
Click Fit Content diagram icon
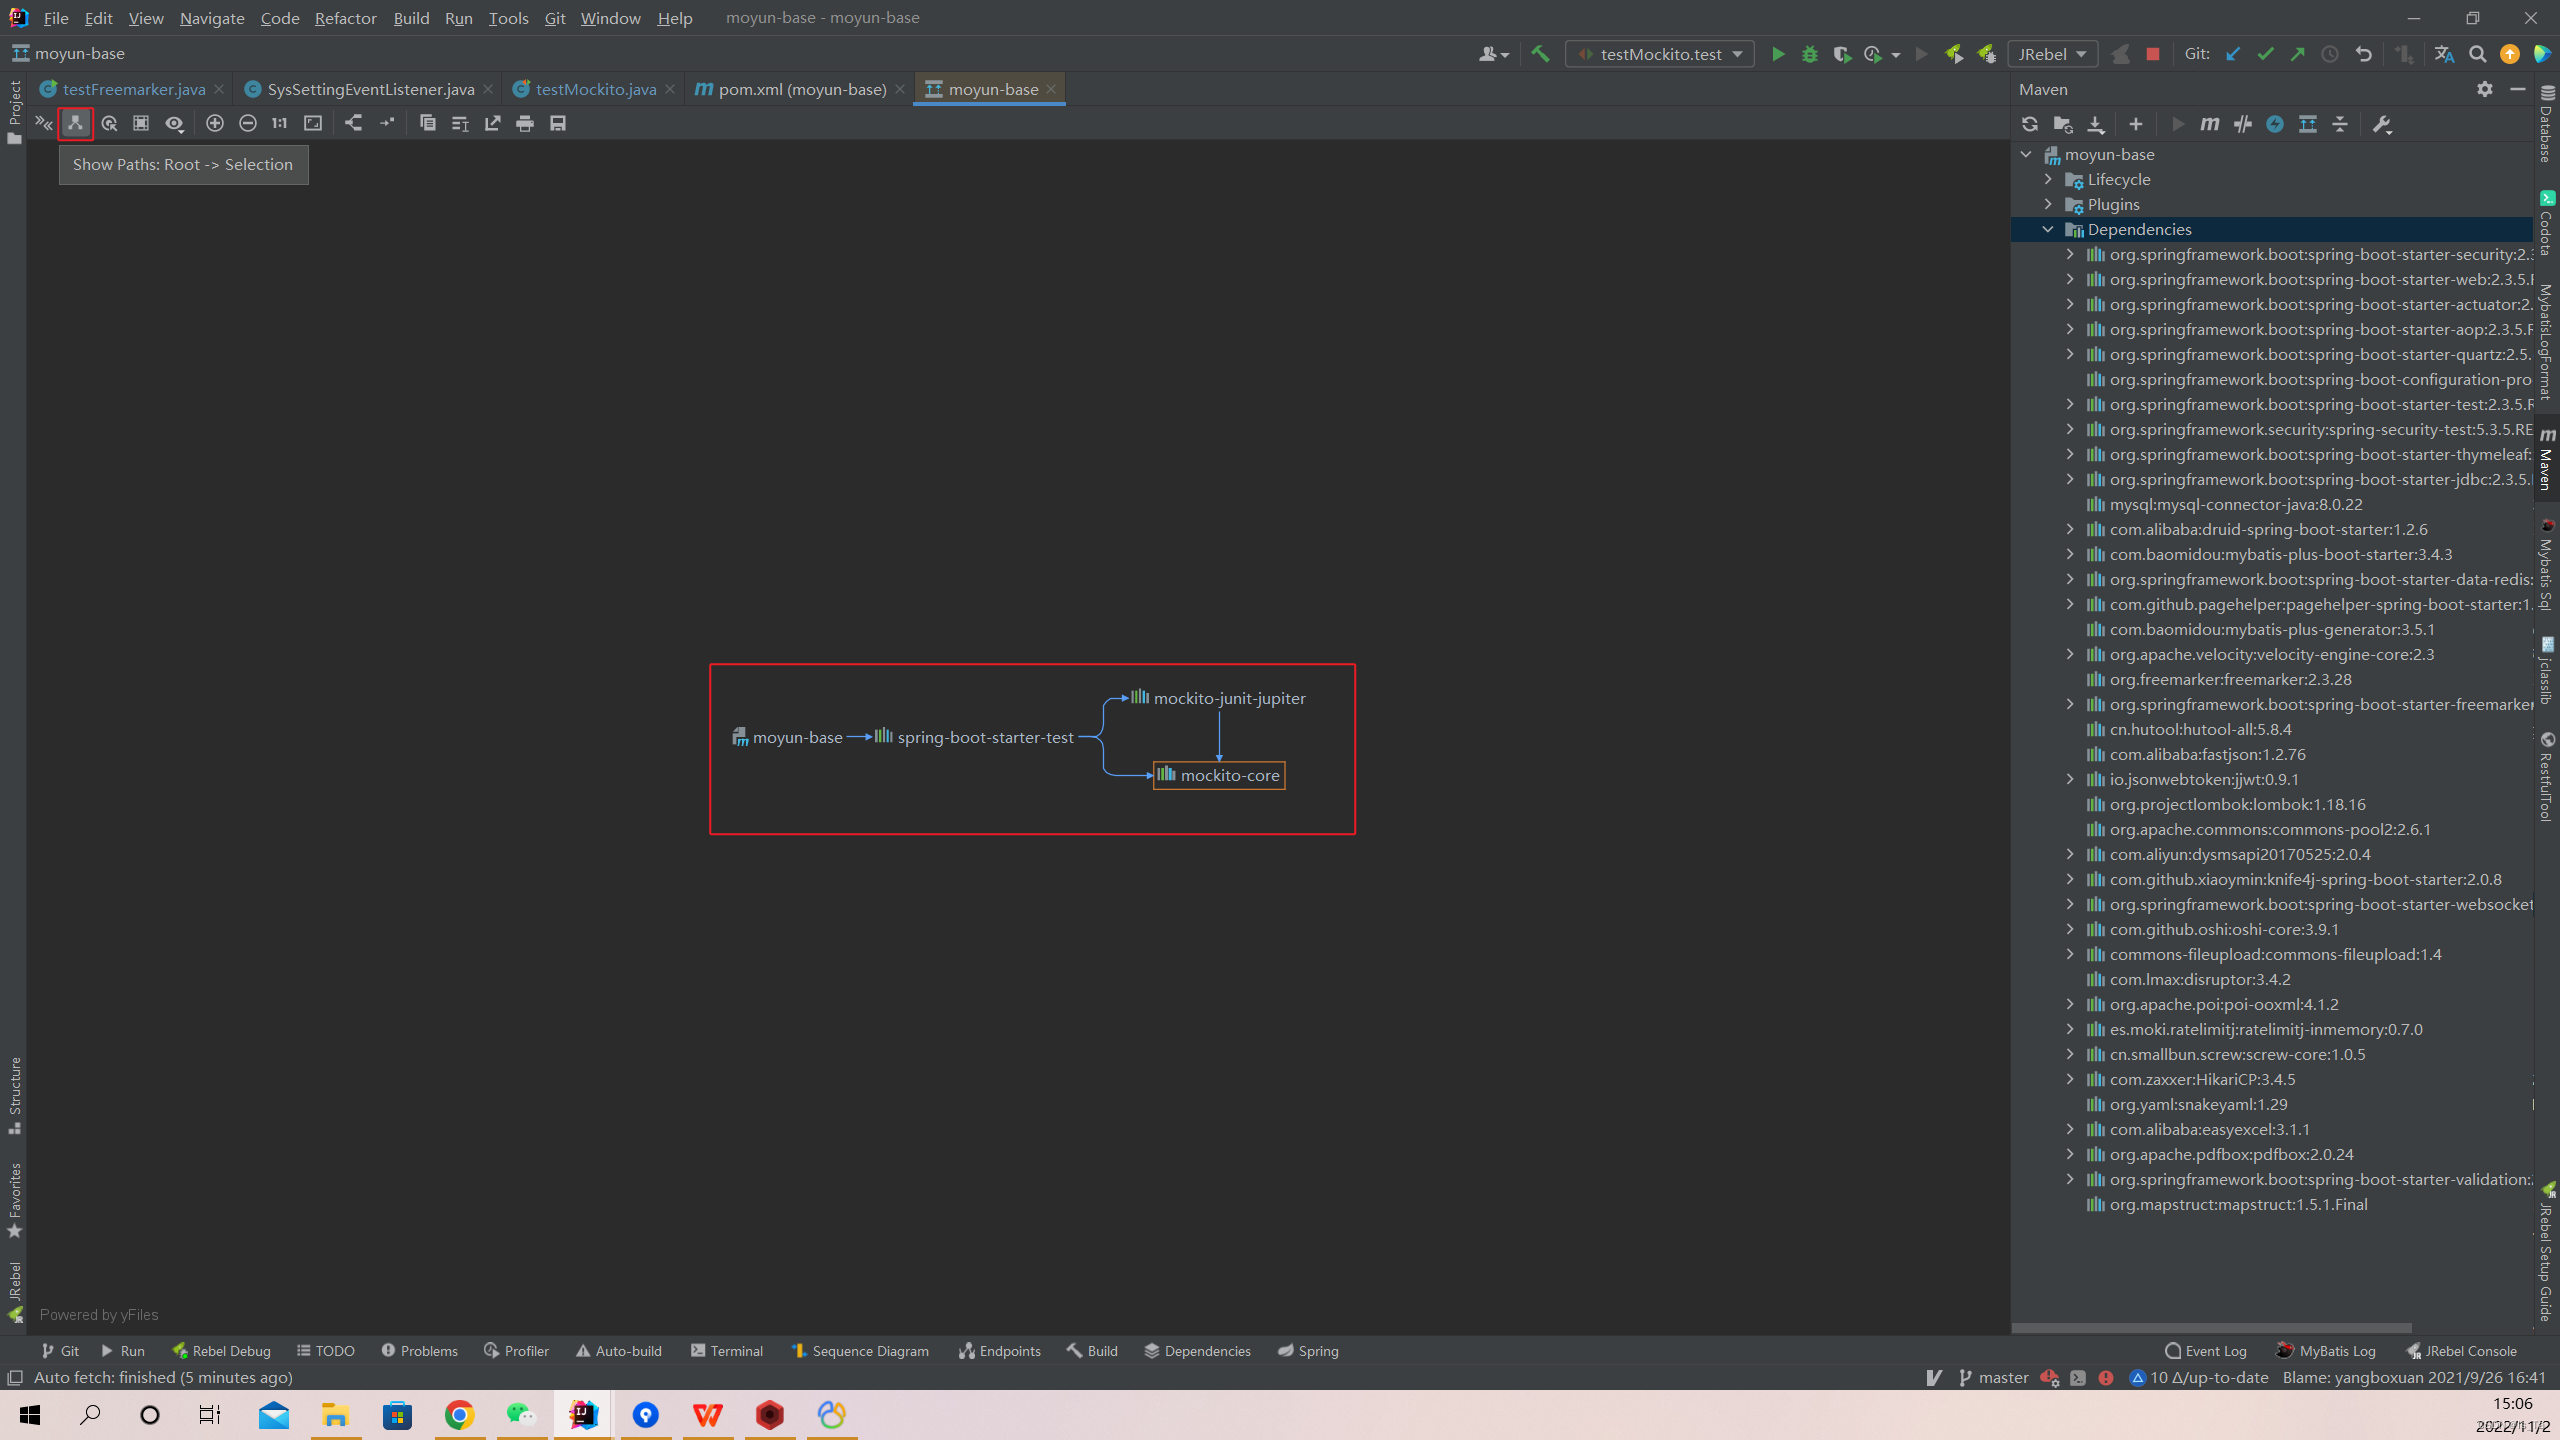click(313, 123)
